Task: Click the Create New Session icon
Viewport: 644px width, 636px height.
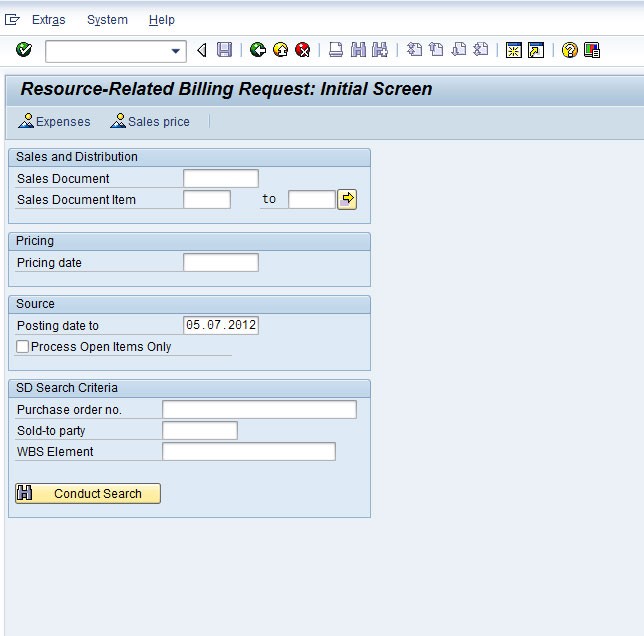Action: click(513, 50)
